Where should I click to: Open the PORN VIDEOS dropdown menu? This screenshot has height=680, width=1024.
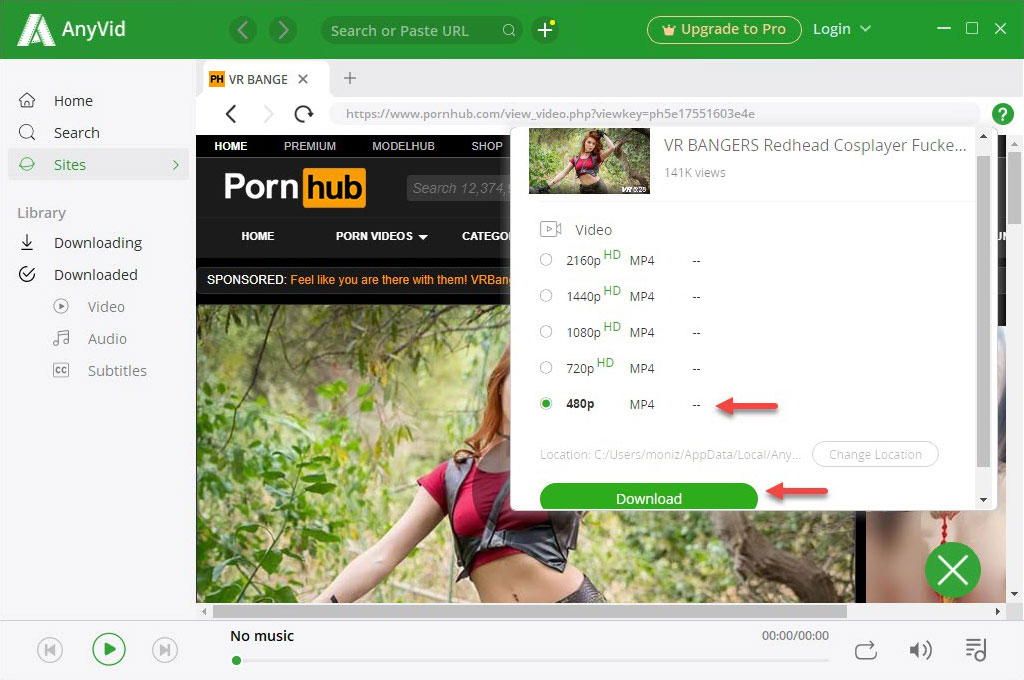point(381,236)
